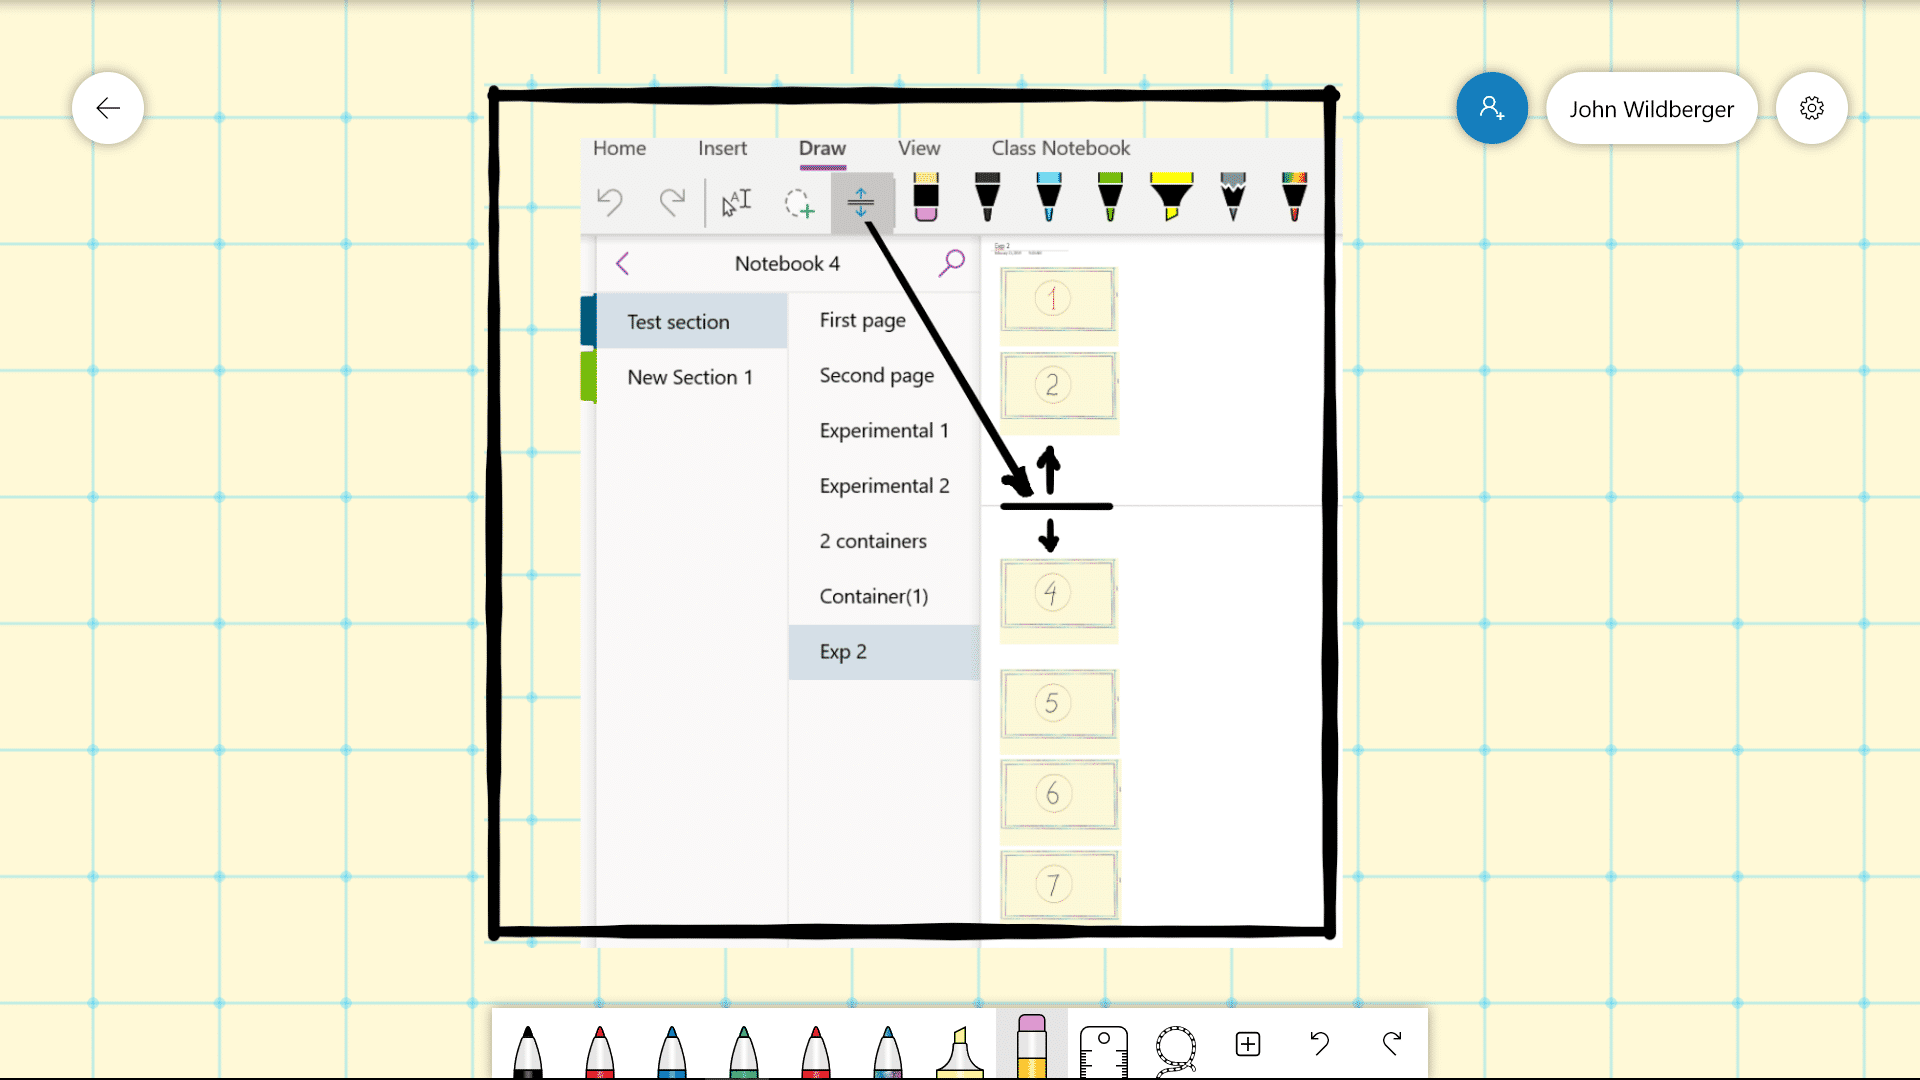Click the pink eraser in the OneNote ribbon
1920x1080 pixels.
coord(926,197)
